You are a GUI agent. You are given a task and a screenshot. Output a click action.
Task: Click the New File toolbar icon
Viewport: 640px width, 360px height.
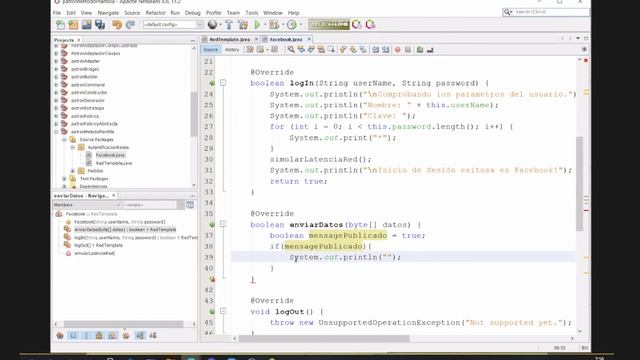[x=60, y=24]
